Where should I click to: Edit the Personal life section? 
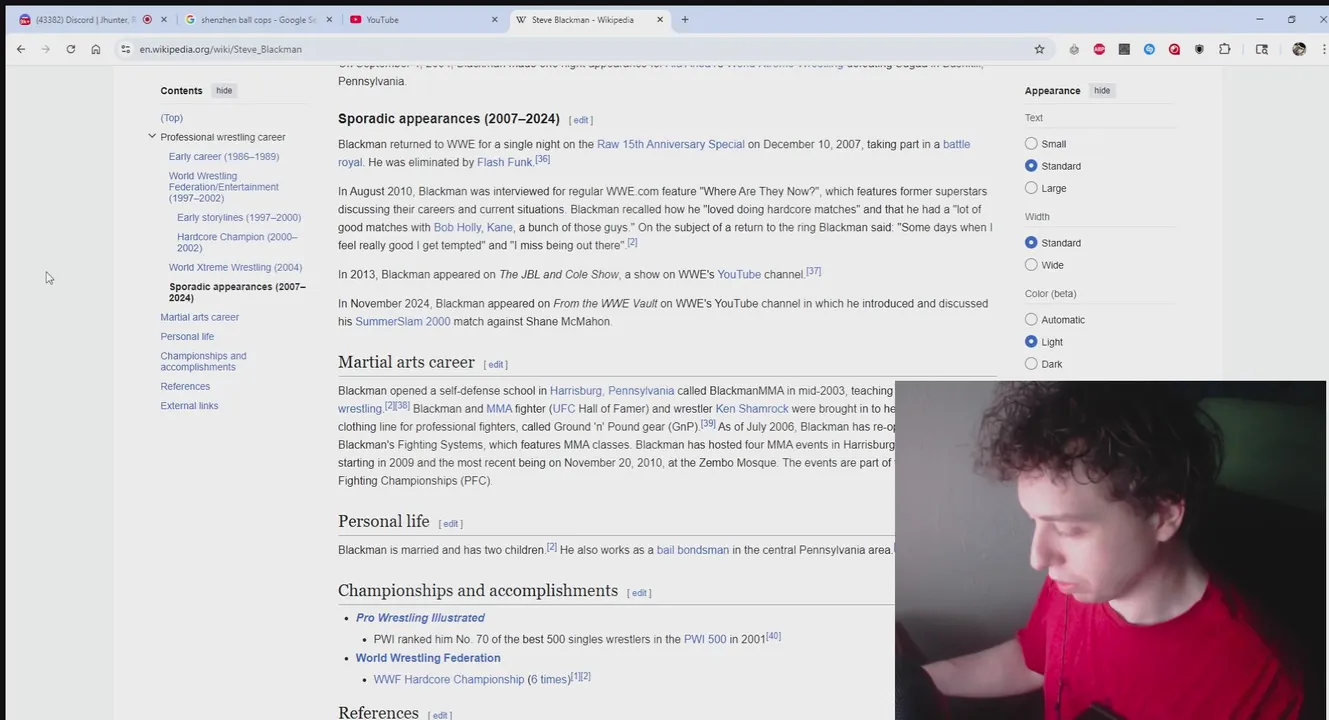coord(451,524)
